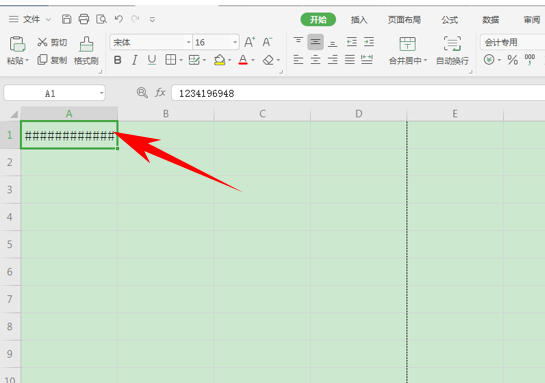This screenshot has height=383, width=545.
Task: Select the Format Painter (格式刷) tool
Action: (x=86, y=51)
